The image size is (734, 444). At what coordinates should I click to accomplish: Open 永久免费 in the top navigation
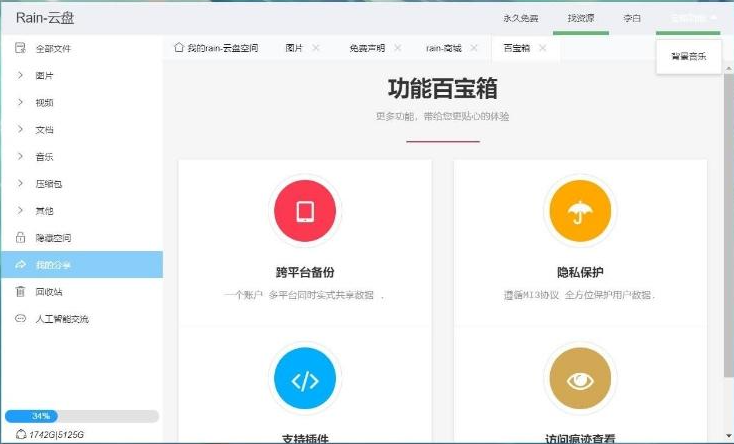point(521,18)
